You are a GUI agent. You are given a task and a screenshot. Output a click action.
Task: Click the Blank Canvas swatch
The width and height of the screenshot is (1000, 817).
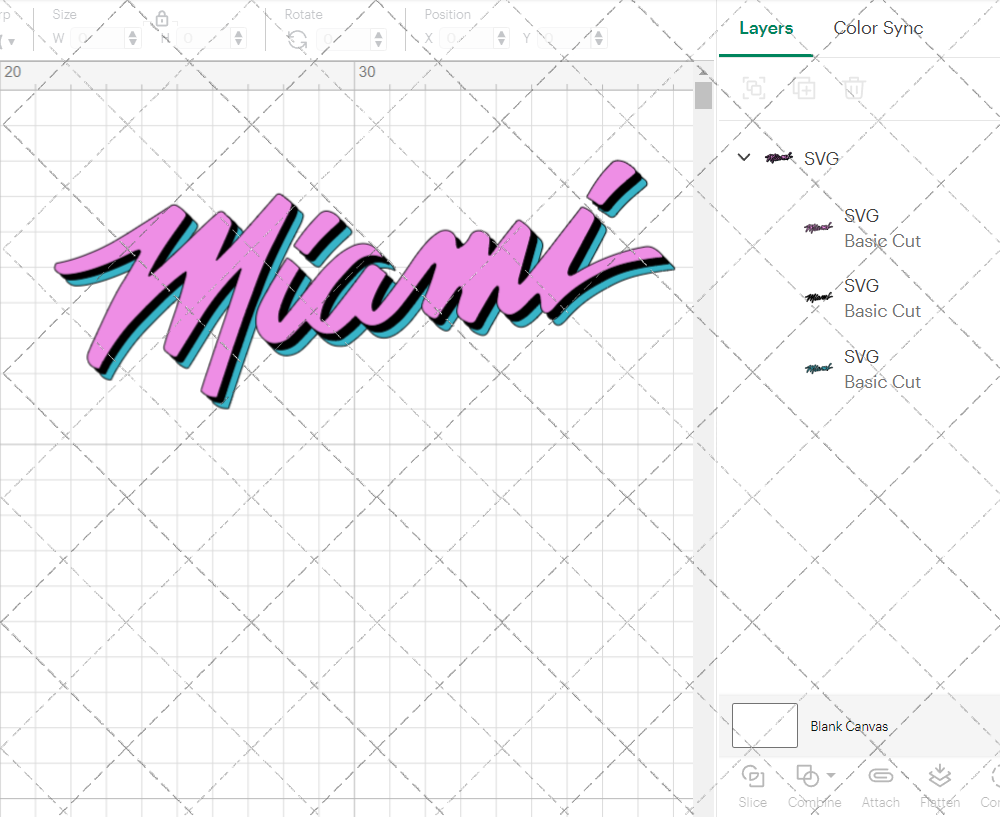765,725
